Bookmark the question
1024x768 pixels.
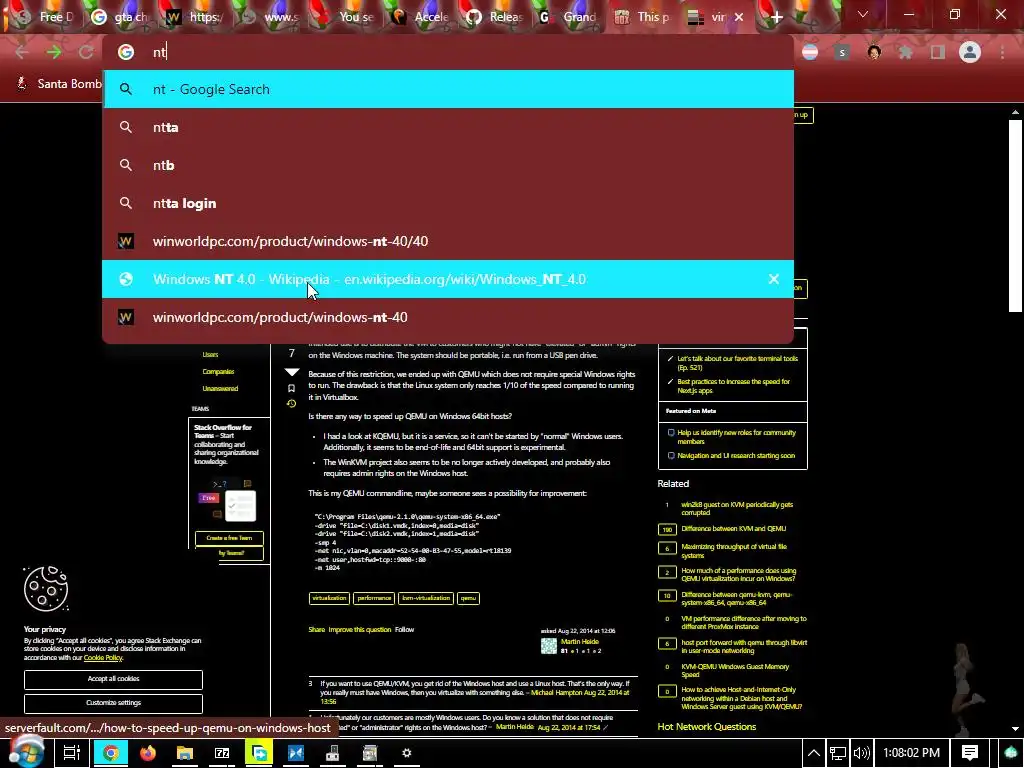[x=291, y=388]
